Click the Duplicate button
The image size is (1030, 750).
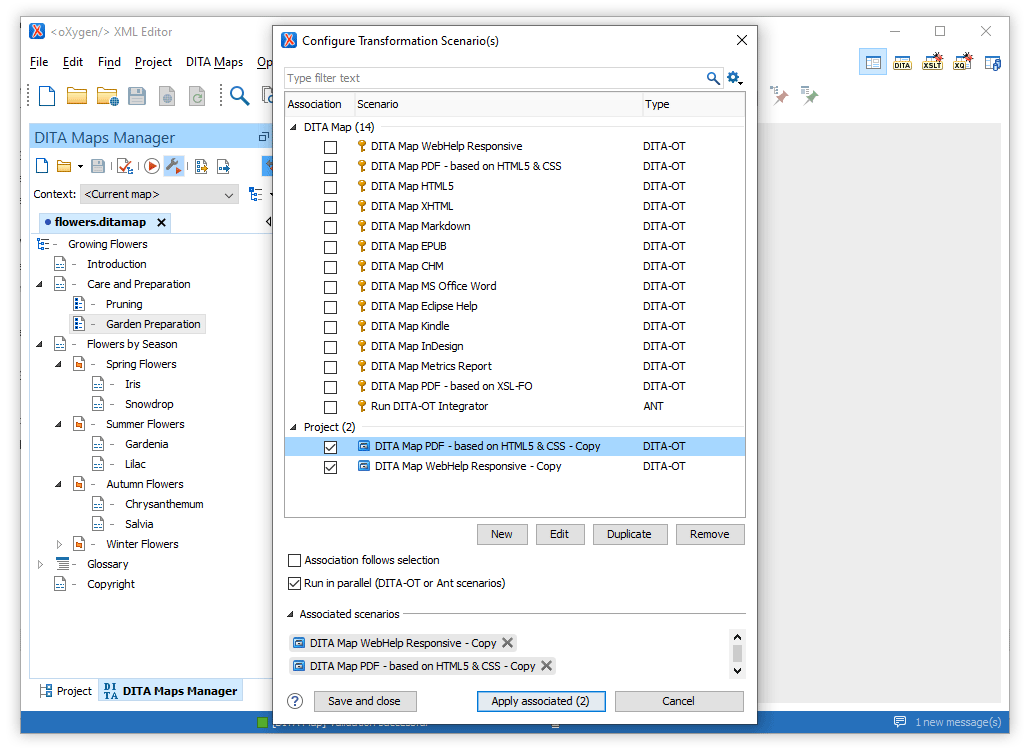coord(629,535)
